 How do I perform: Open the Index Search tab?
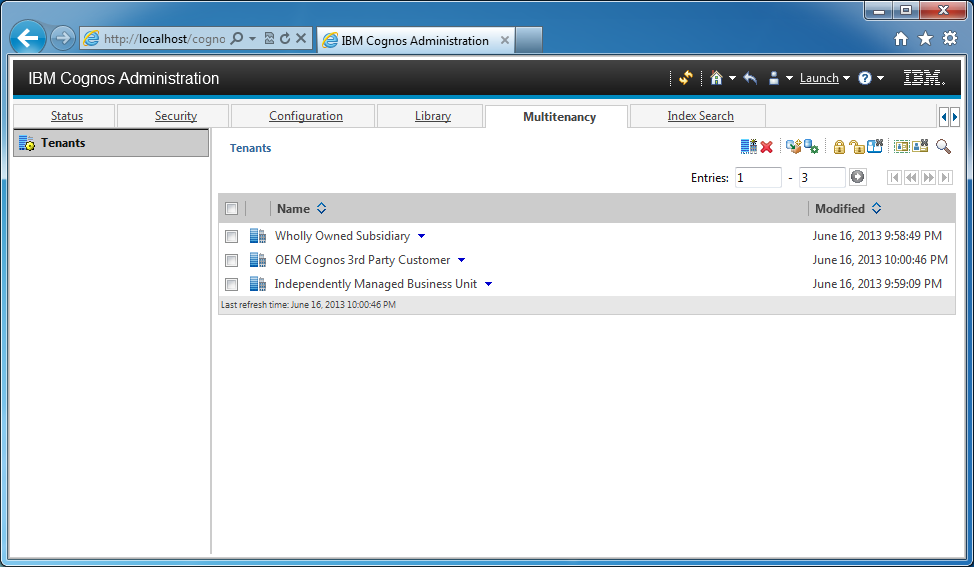tap(700, 116)
